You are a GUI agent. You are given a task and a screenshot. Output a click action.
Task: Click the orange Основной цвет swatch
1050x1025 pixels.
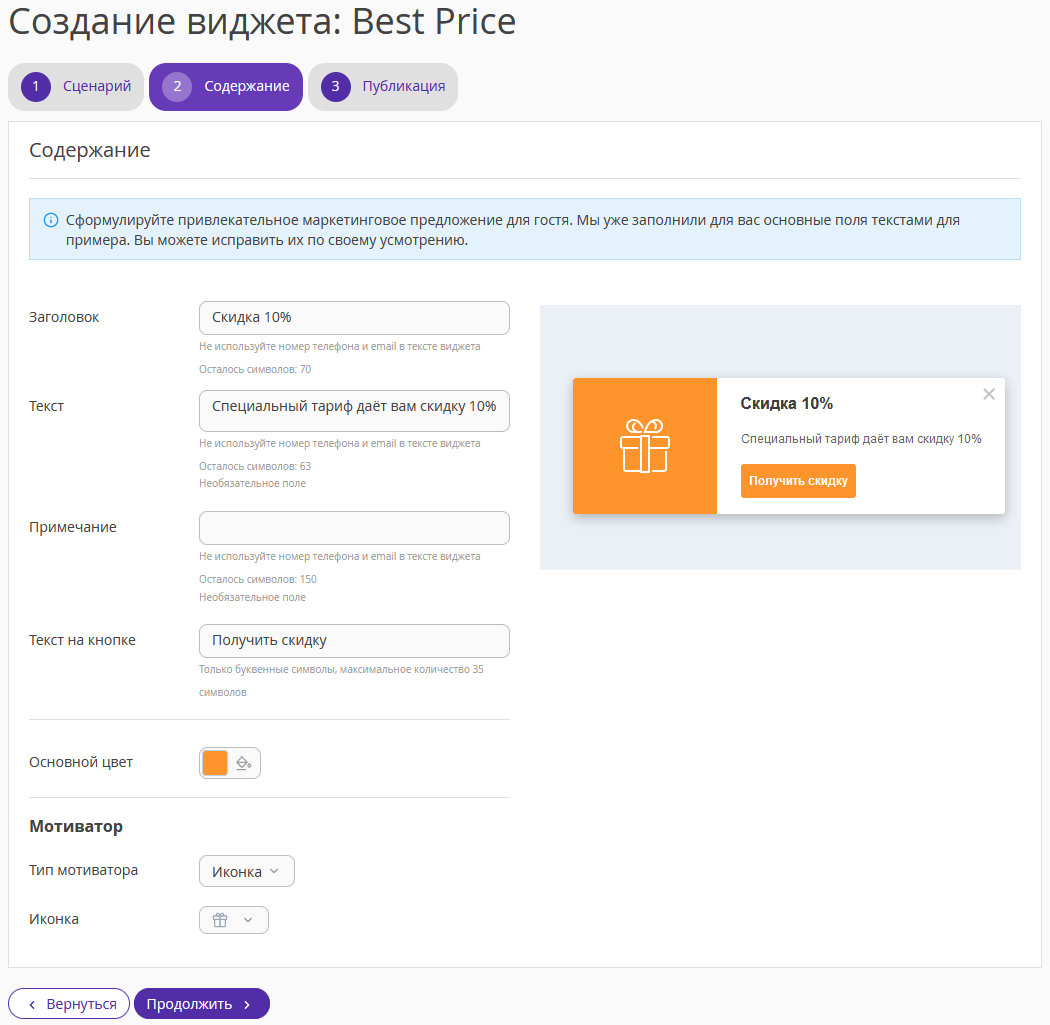[x=215, y=763]
